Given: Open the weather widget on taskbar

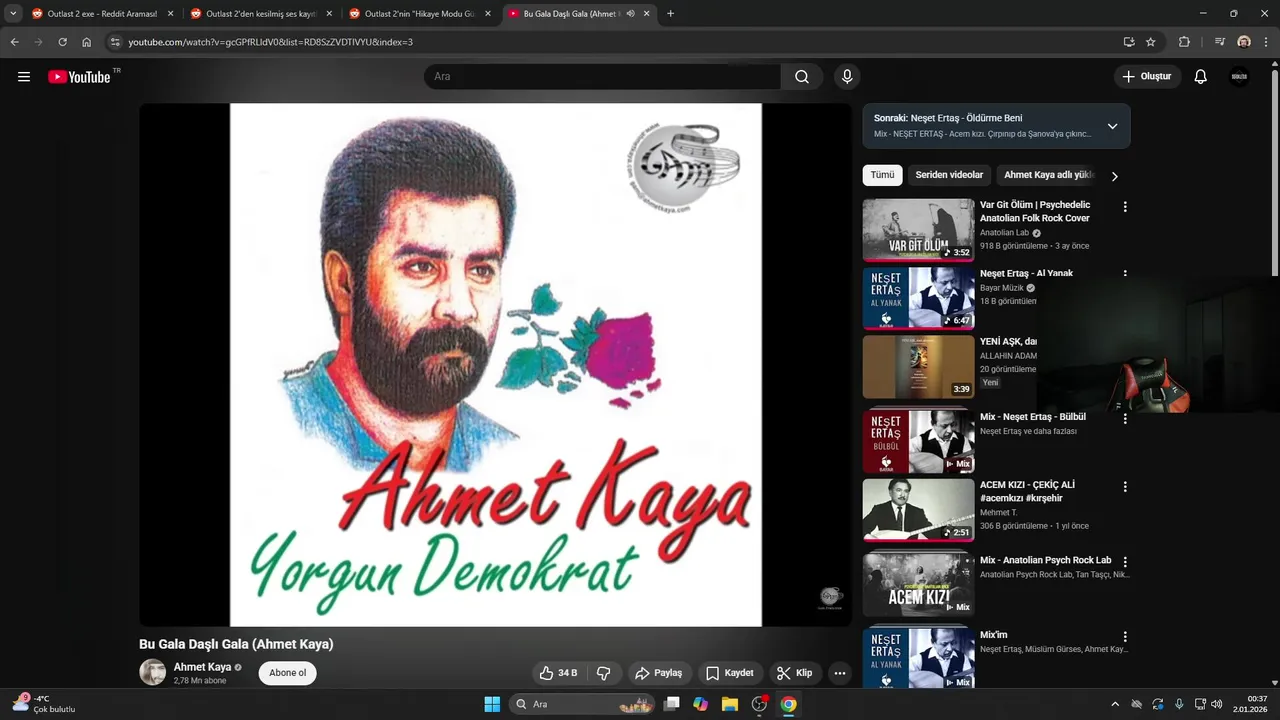Looking at the screenshot, I should (45, 704).
